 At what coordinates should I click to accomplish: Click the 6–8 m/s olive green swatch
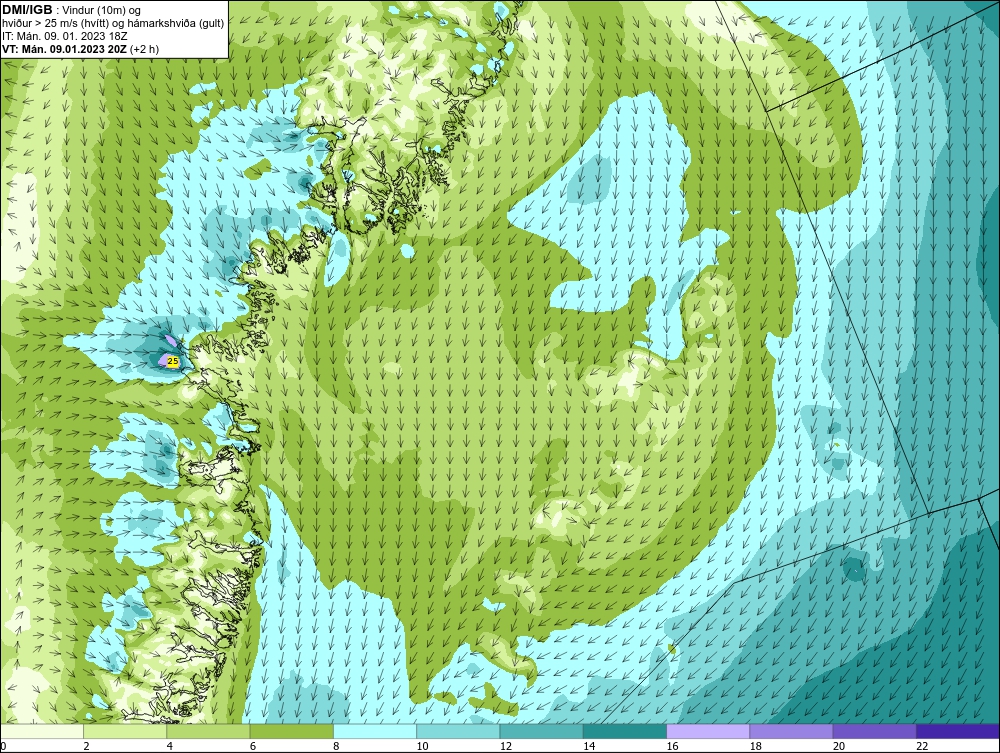[x=291, y=731]
